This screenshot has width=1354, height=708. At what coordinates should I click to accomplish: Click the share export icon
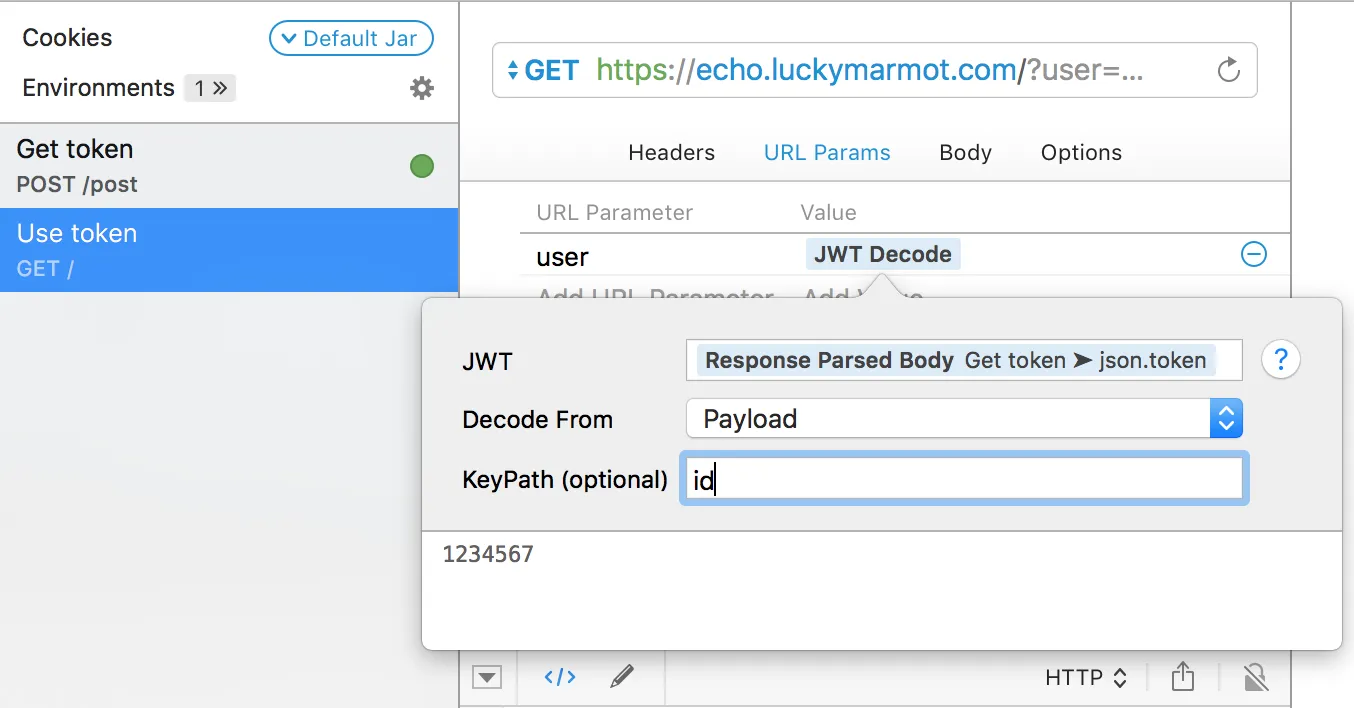pyautogui.click(x=1182, y=677)
